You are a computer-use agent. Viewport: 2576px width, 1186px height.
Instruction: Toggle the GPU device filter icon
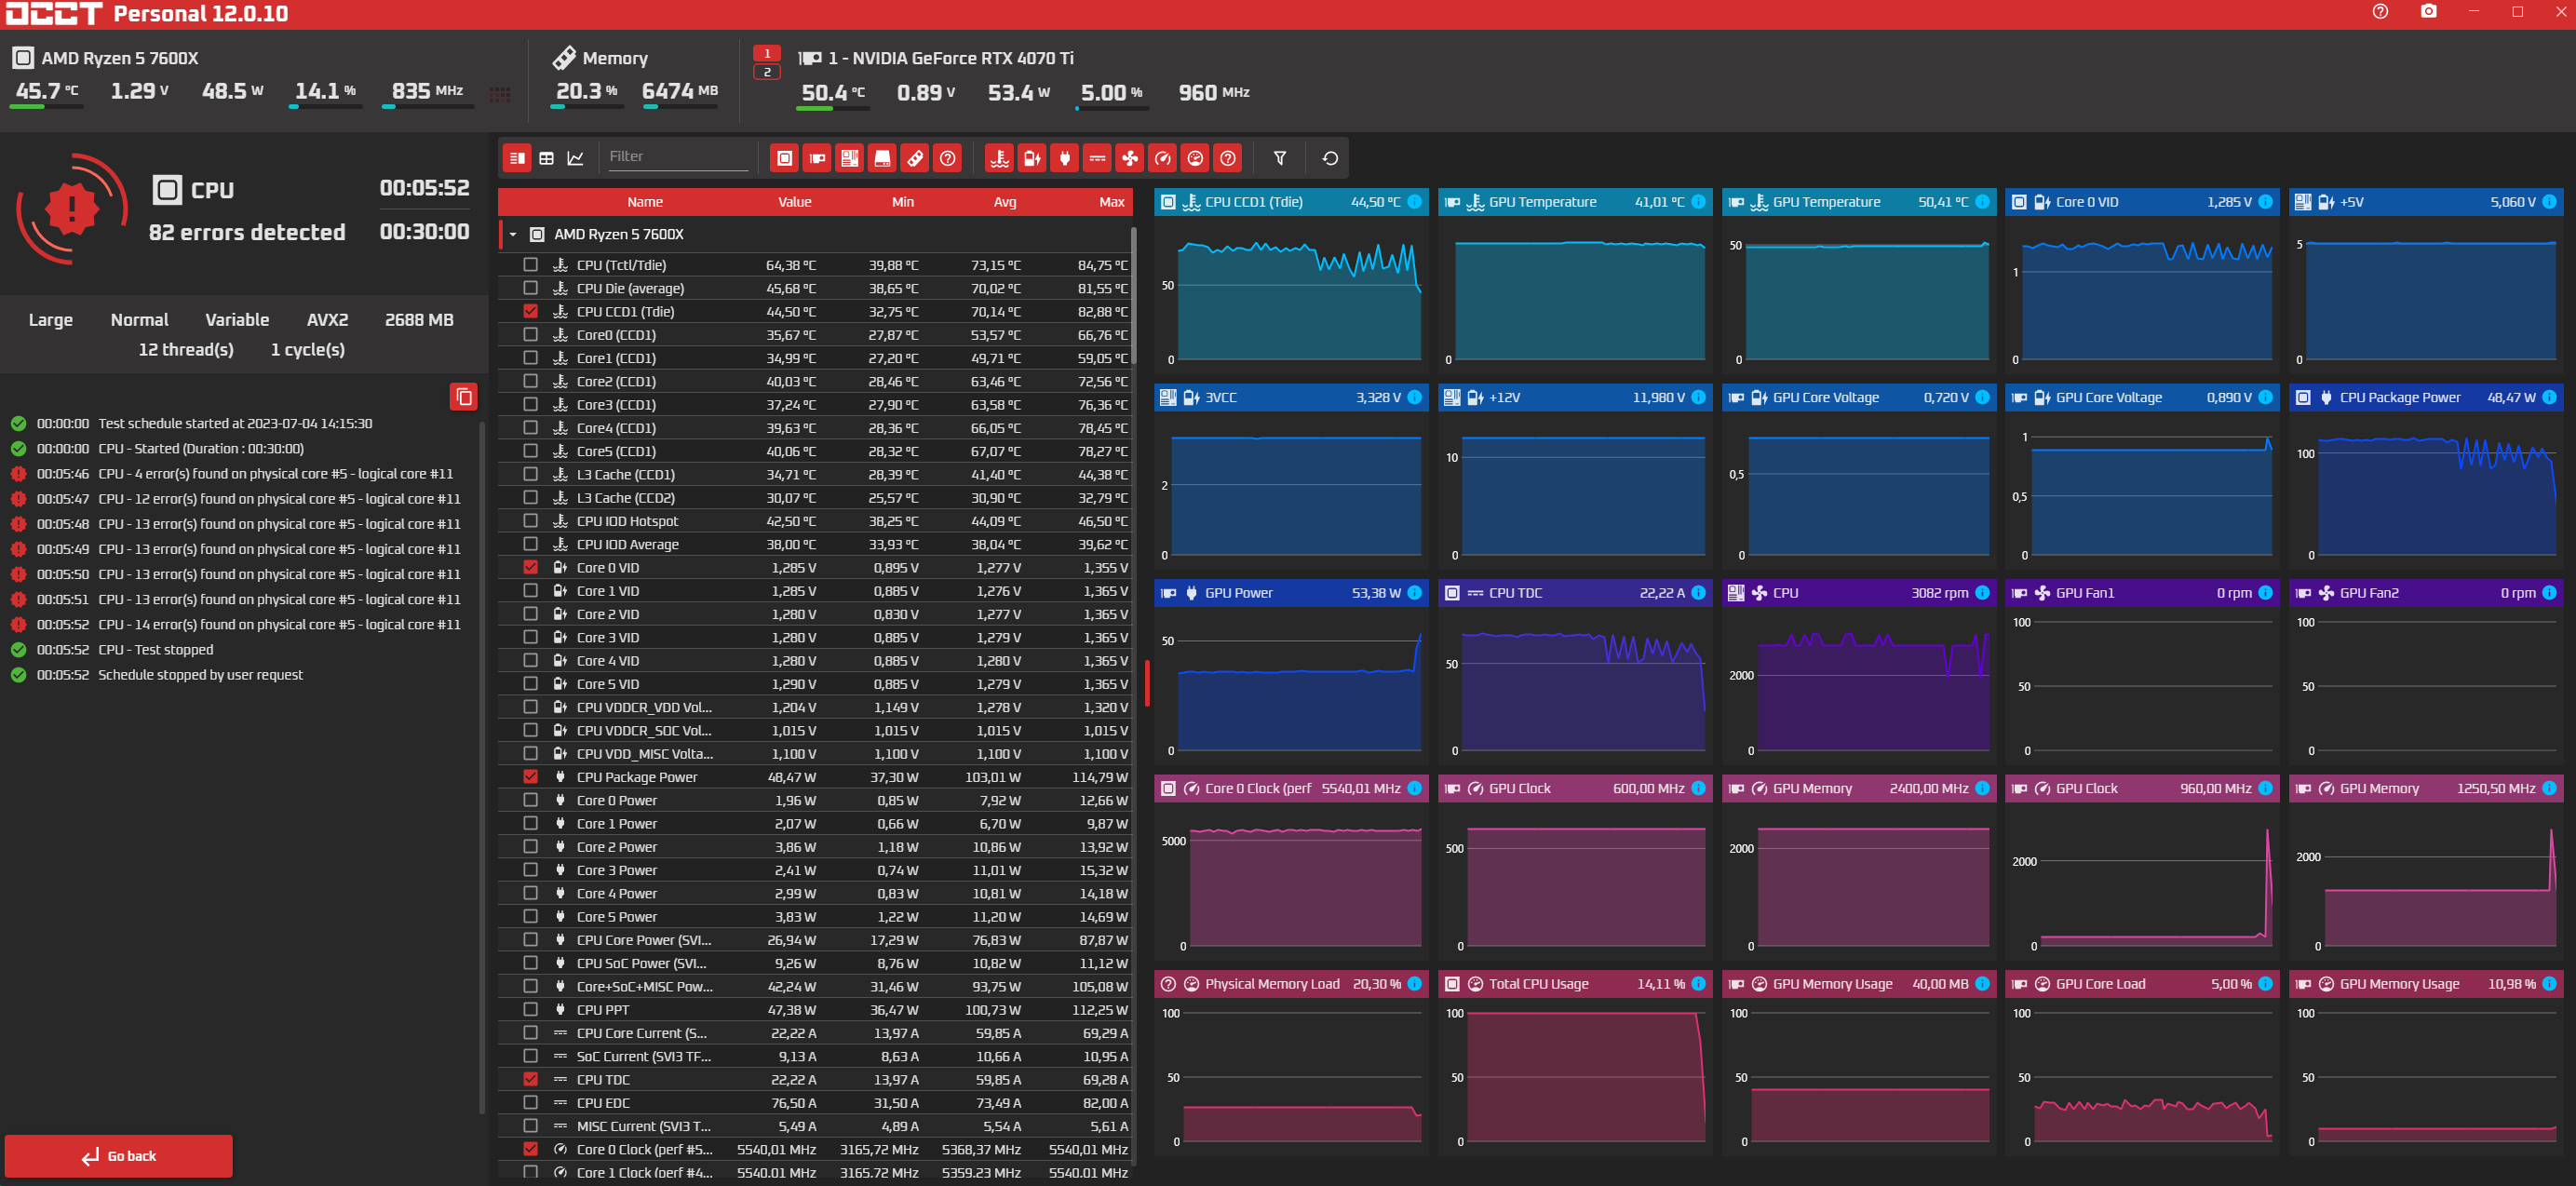[x=817, y=158]
